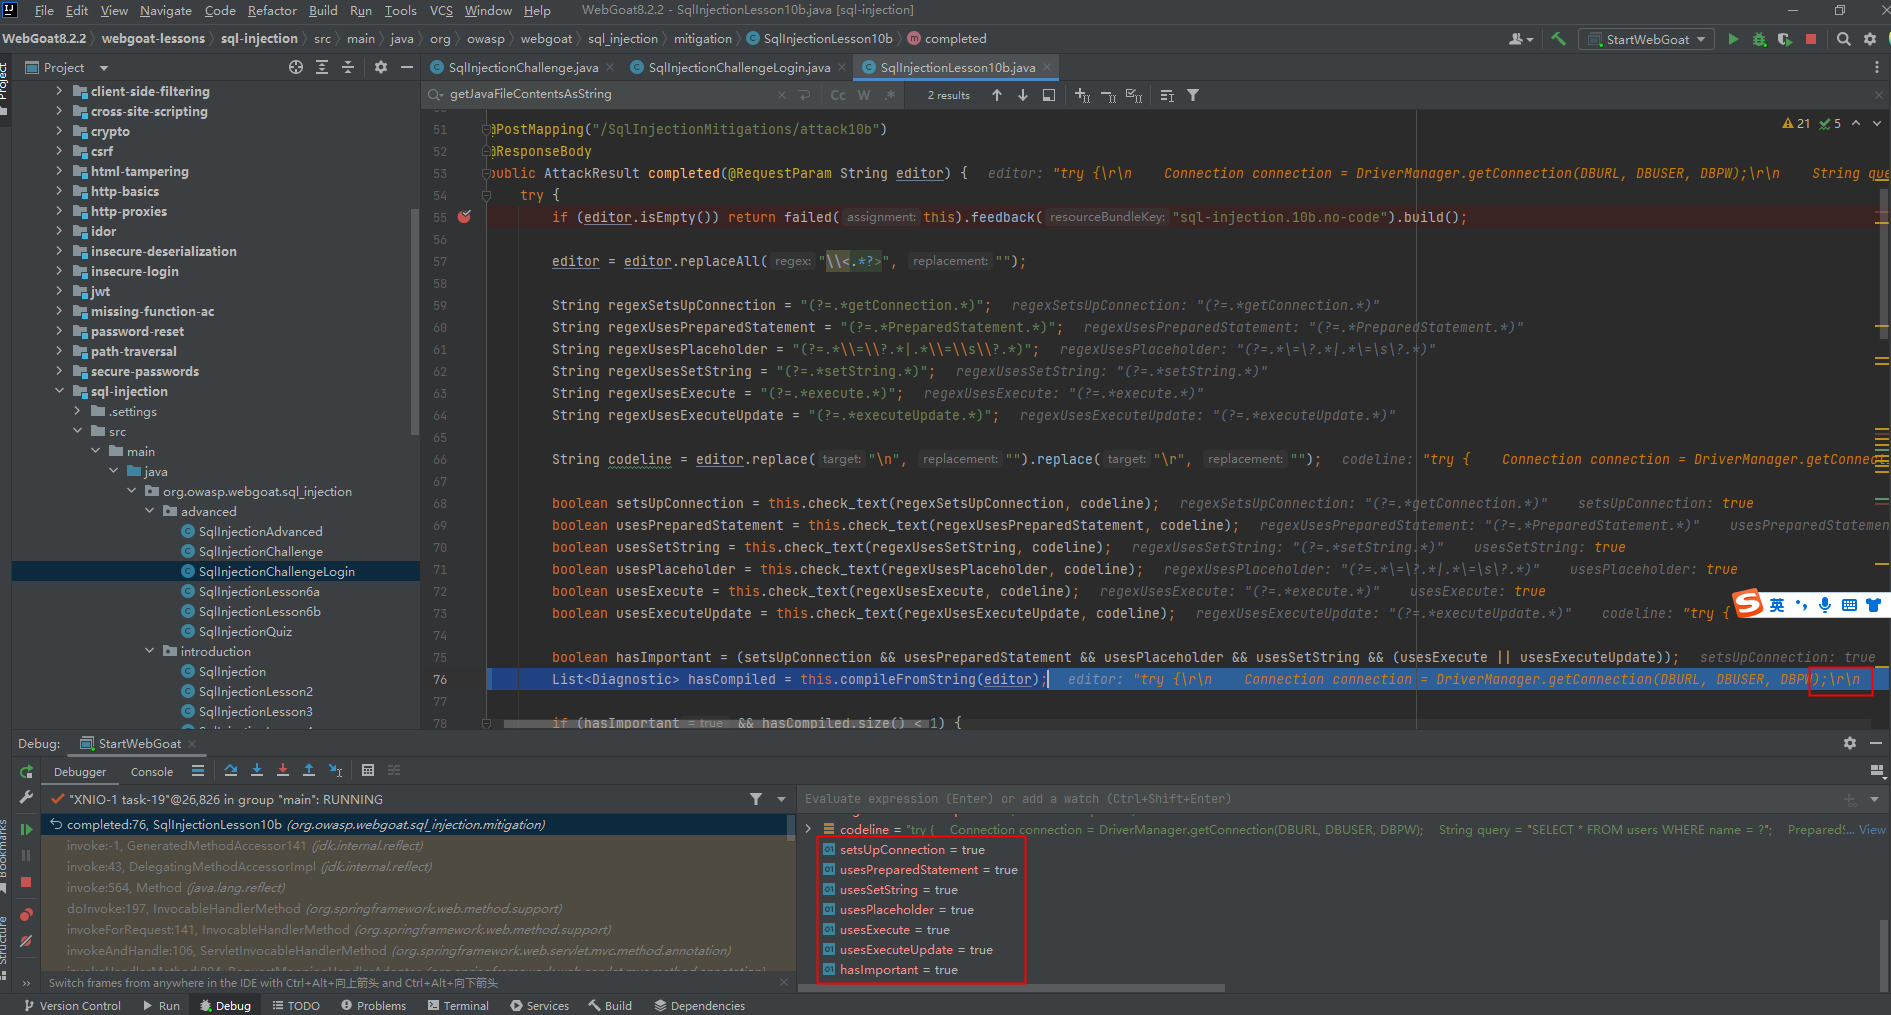Select SqlInjectionLesson6a in project tree
Screen dimensions: 1891x1015
click(259, 591)
